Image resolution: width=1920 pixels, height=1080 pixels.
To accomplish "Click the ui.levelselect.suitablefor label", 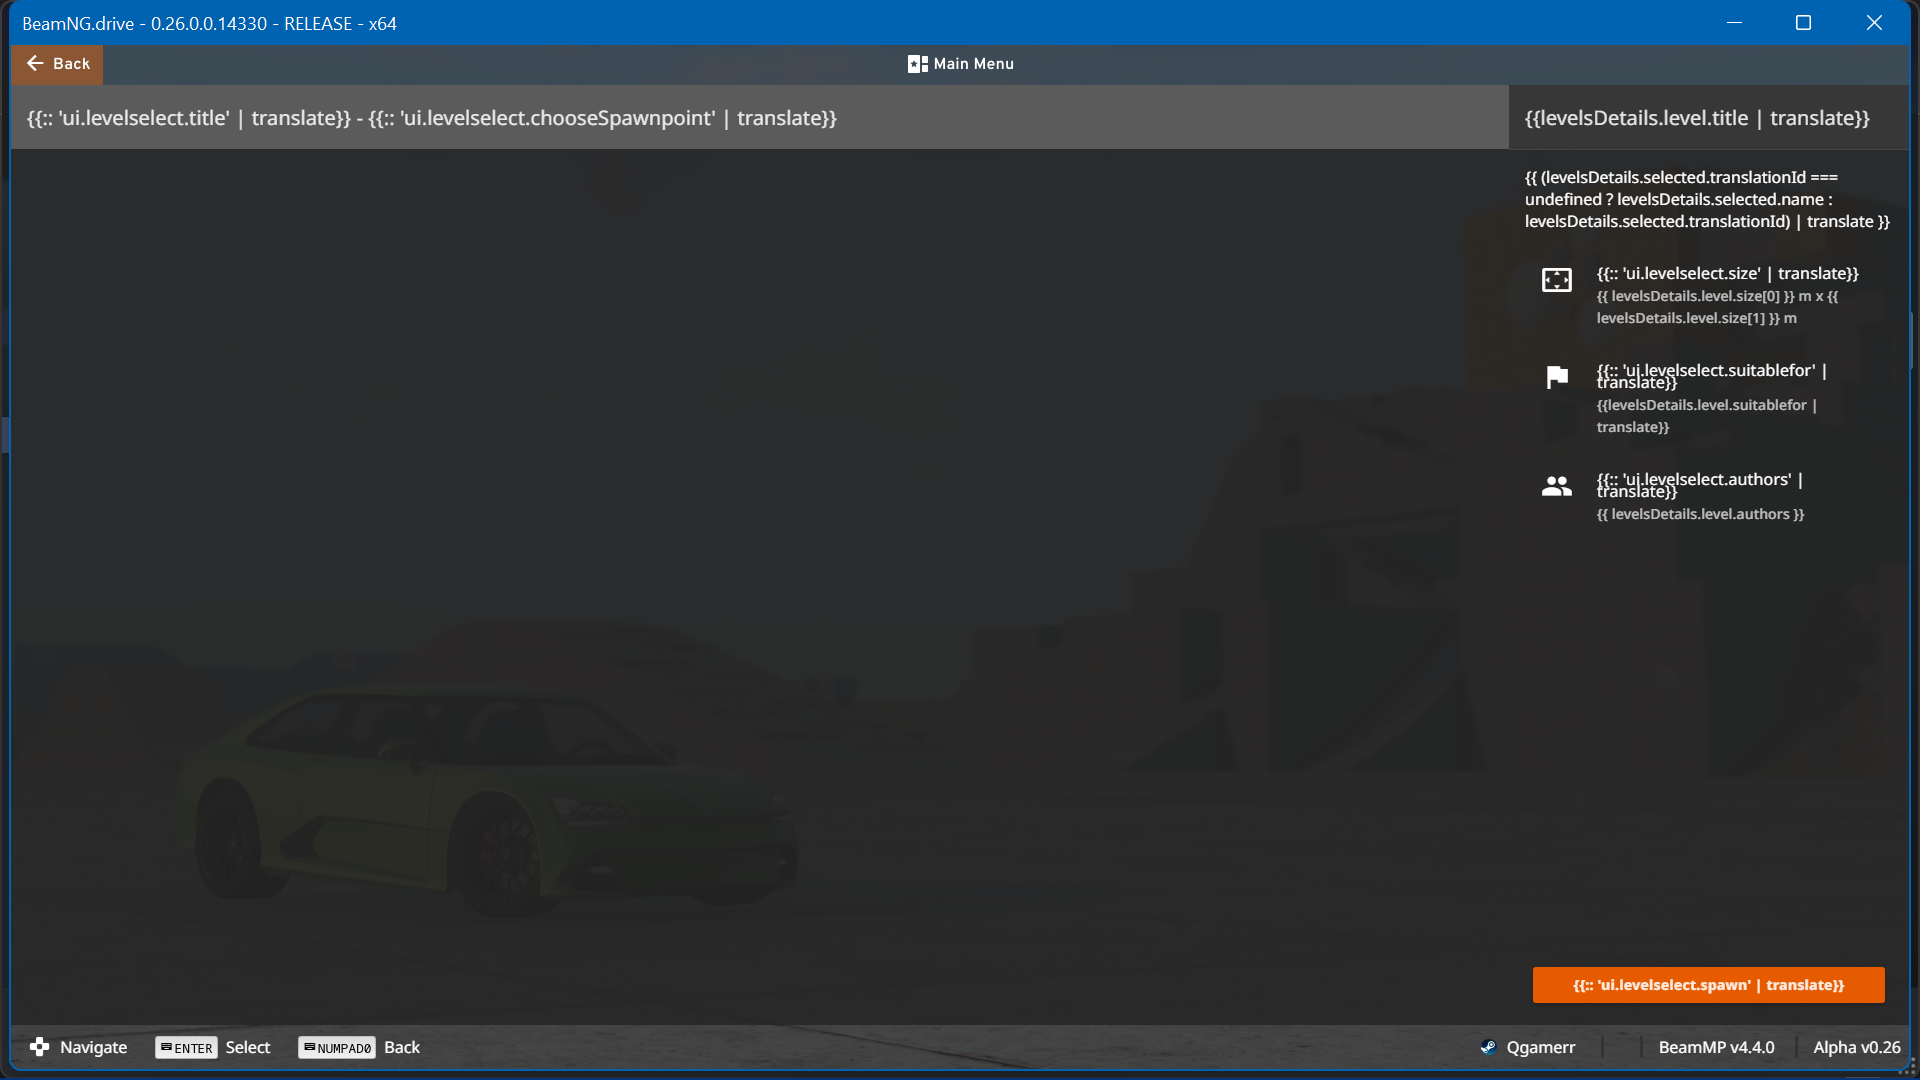I will (1711, 376).
